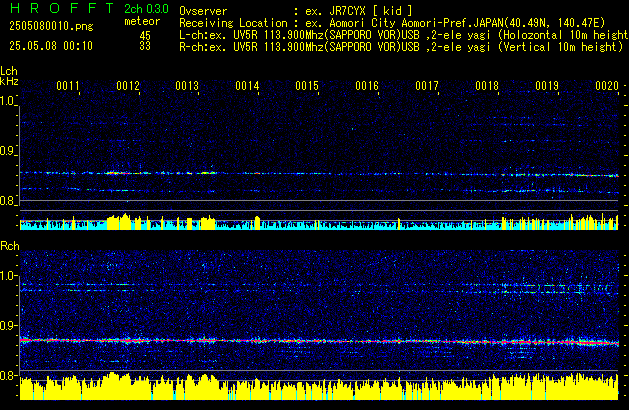This screenshot has width=629, height=410.
Task: Click the 0018 time marker
Action: point(487,86)
